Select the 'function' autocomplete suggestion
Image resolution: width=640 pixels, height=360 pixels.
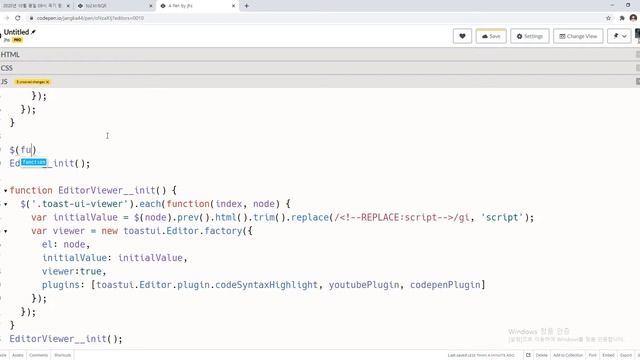pos(34,162)
